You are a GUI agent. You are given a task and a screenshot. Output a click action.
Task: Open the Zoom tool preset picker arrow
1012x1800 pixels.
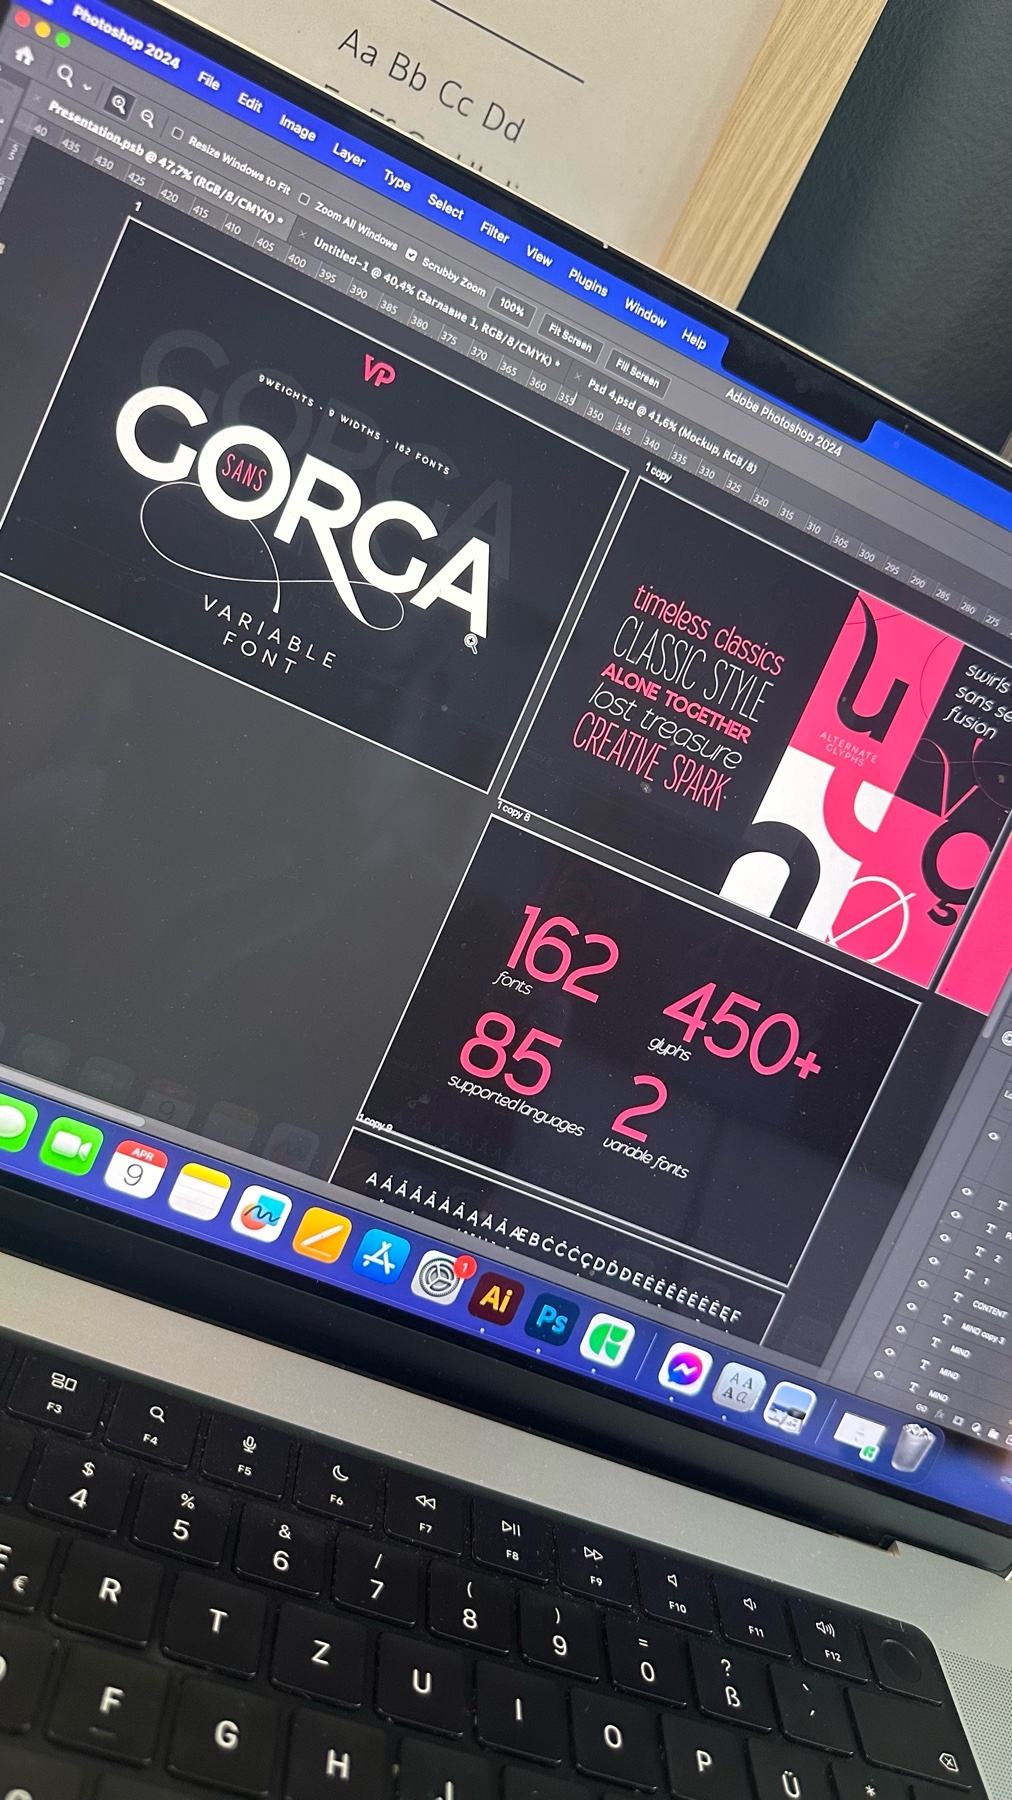88,87
